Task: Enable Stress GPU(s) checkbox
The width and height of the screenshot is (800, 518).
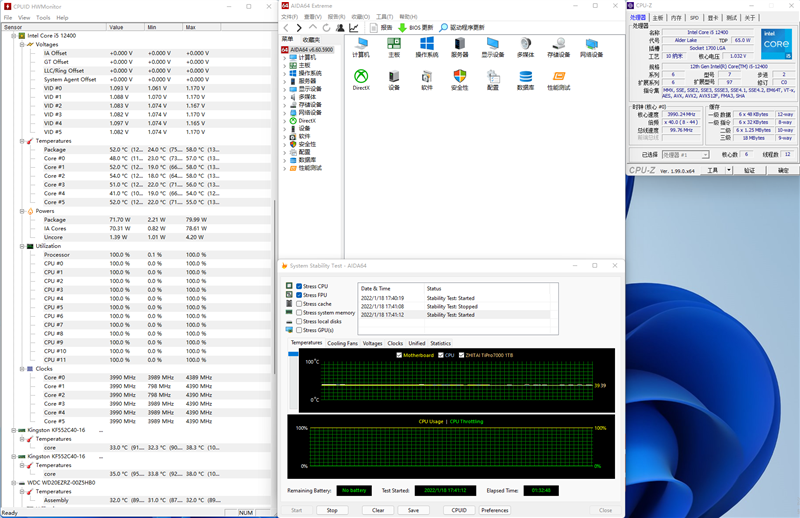Action: (299, 330)
